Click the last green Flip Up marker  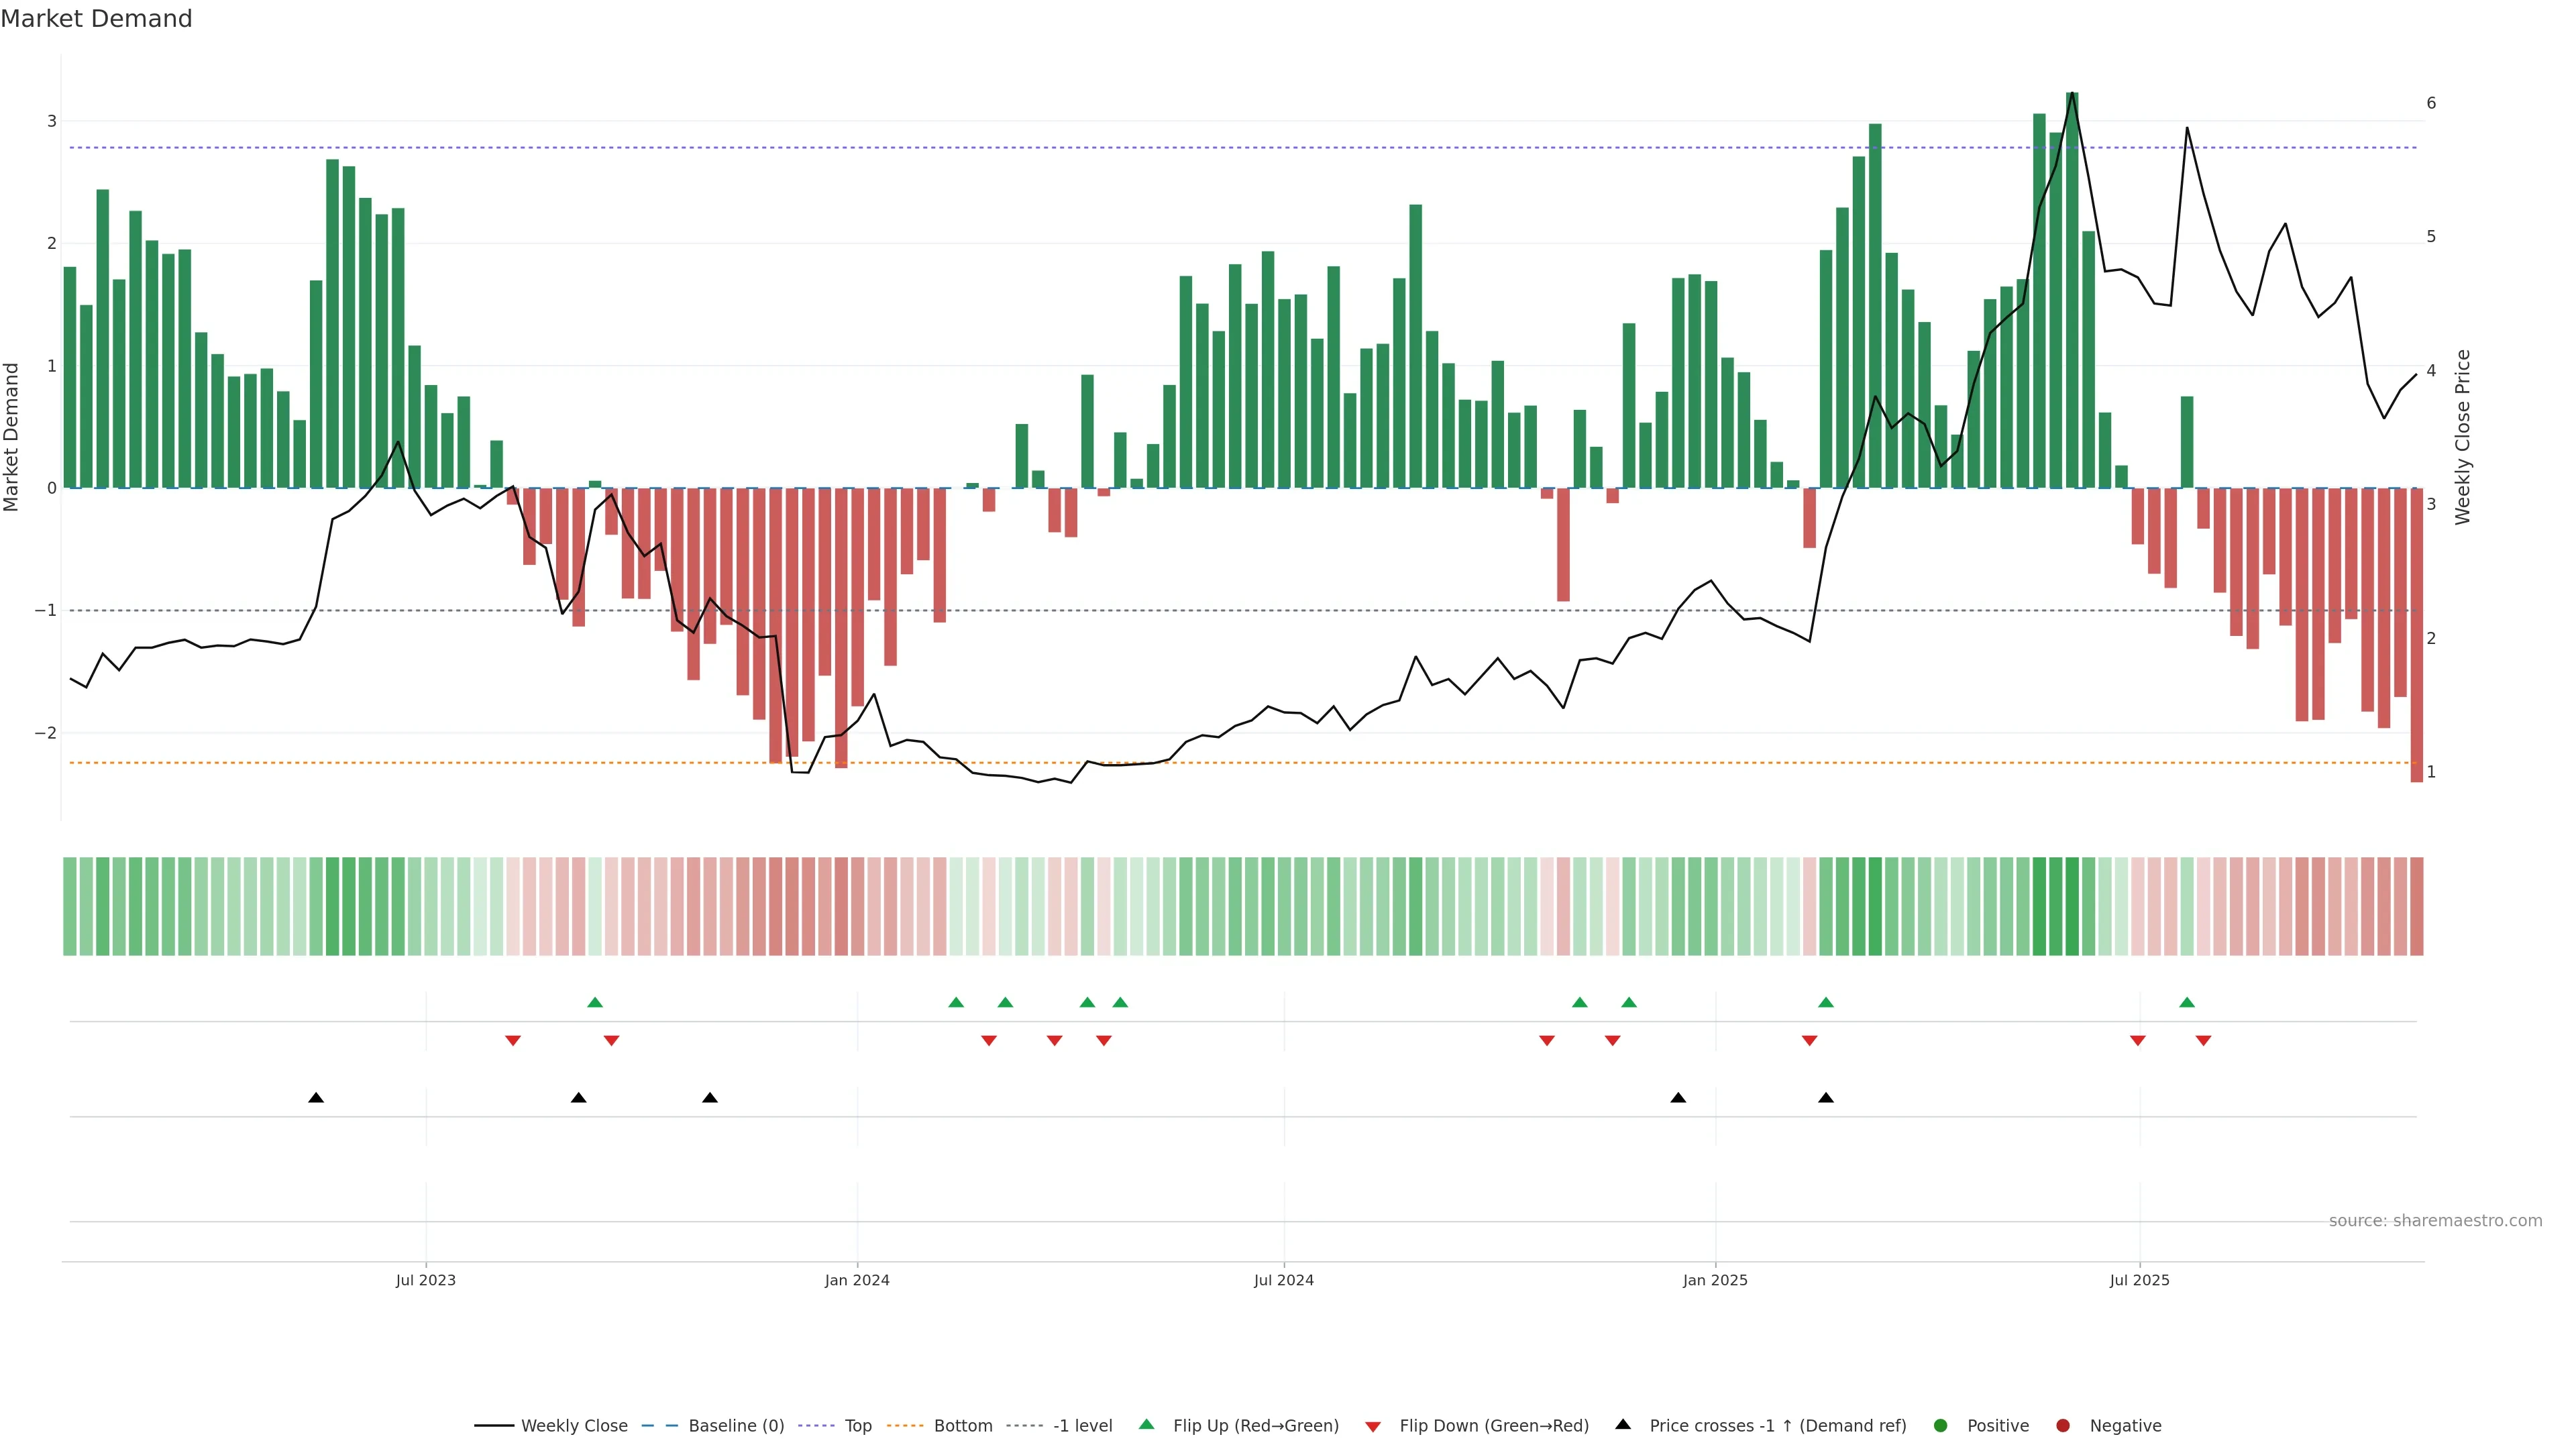tap(2187, 1002)
